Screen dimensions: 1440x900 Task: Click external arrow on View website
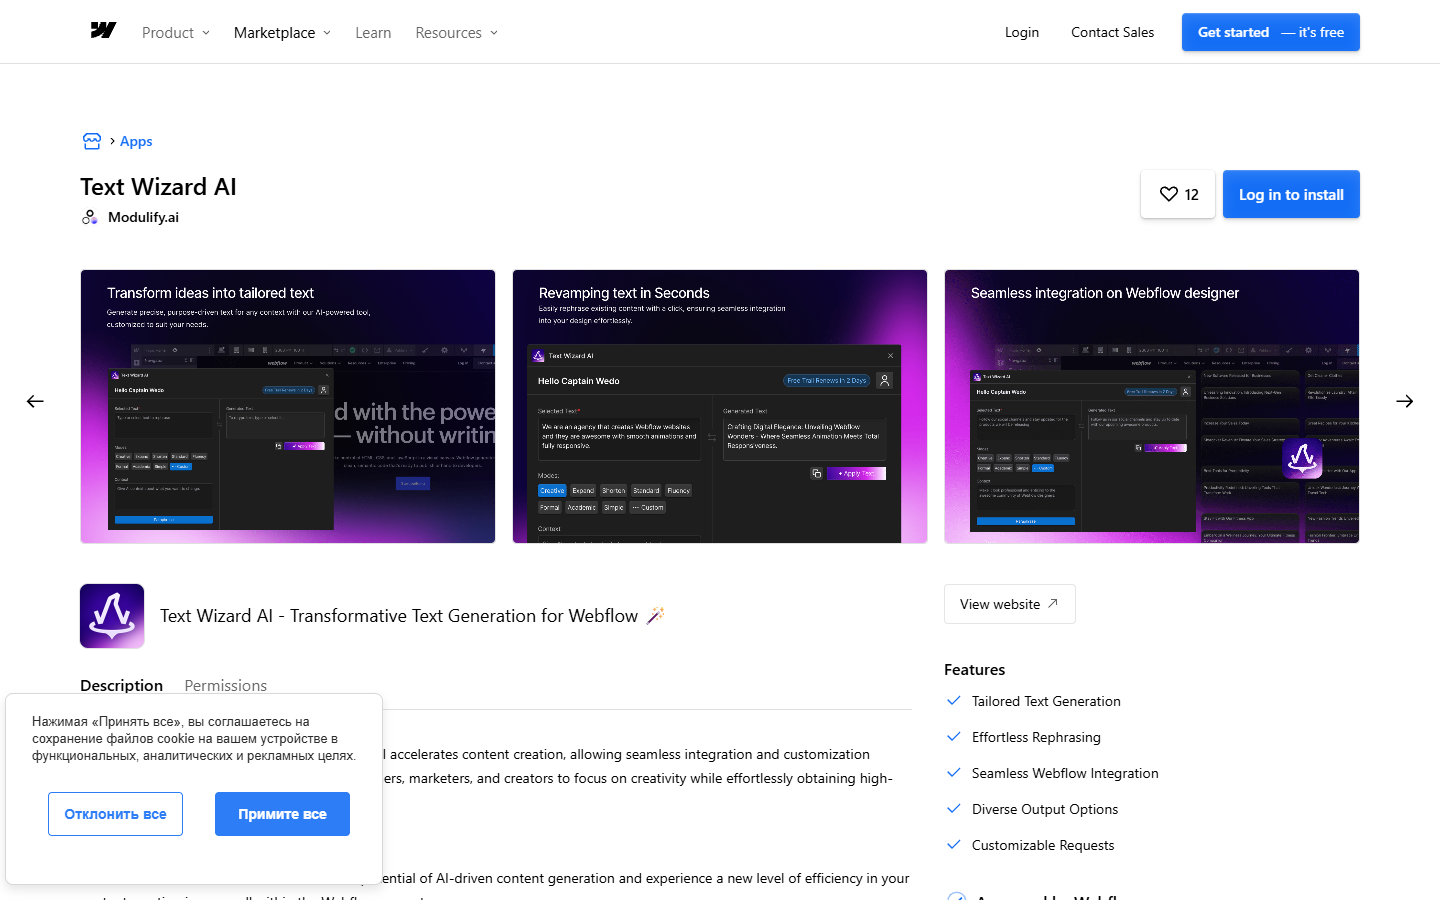click(1053, 604)
